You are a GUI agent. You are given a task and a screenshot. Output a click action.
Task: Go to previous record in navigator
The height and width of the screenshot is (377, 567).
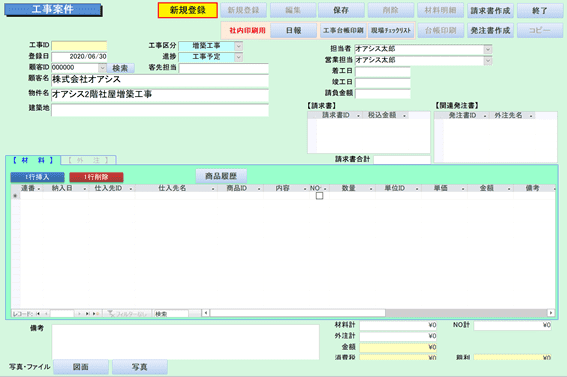pos(46,314)
